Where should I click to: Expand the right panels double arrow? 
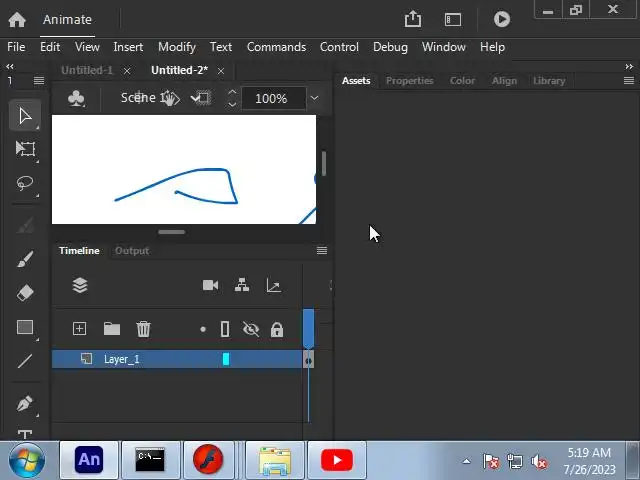[629, 67]
